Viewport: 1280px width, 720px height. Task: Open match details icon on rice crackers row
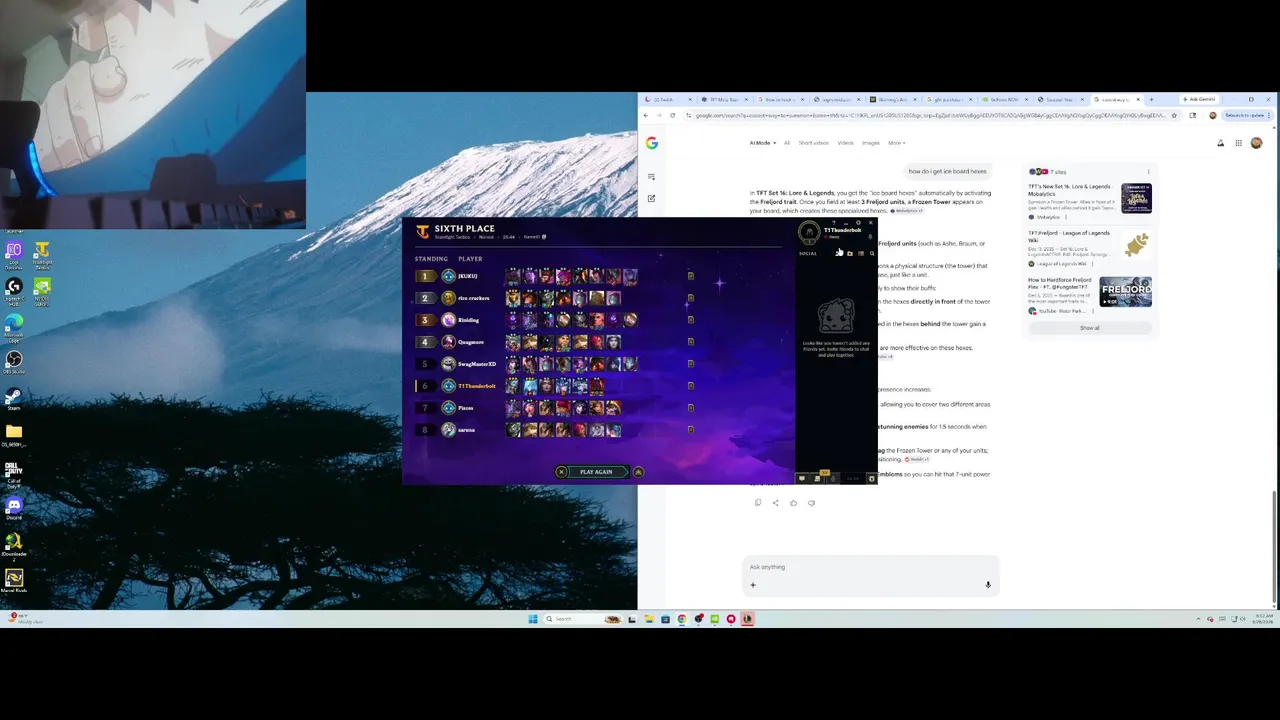click(x=690, y=298)
